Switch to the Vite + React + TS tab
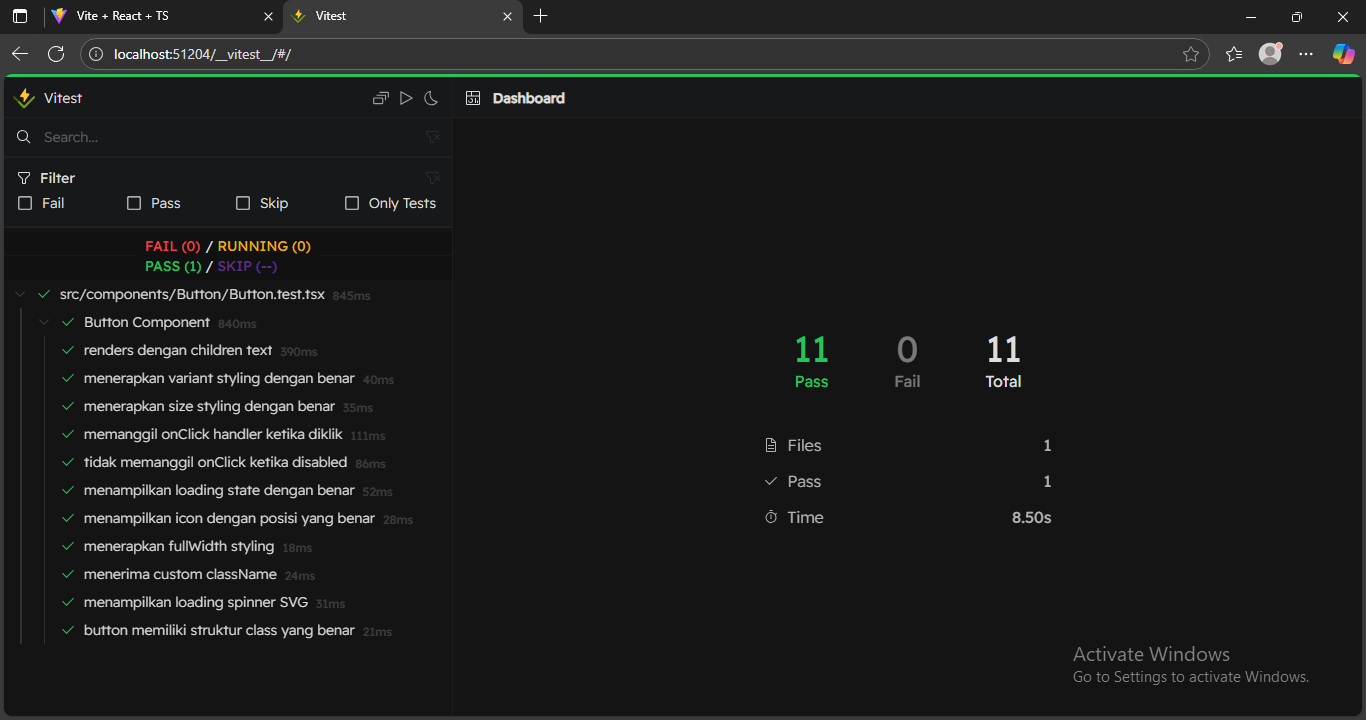Screen dimensions: 1366x720 (122, 16)
